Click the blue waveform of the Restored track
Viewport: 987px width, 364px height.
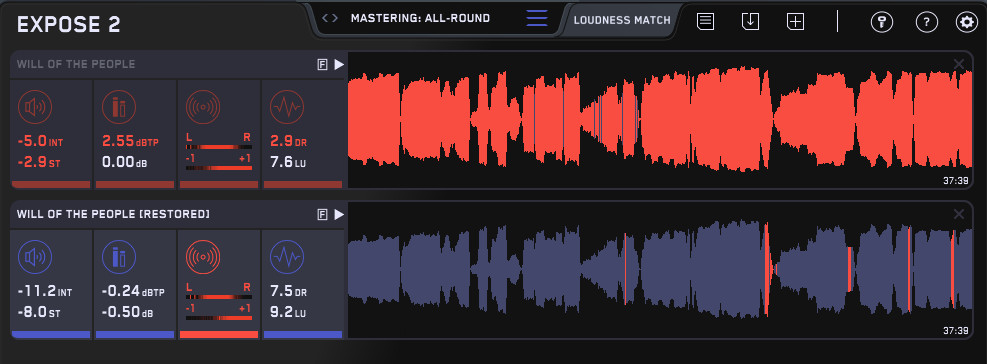660,270
